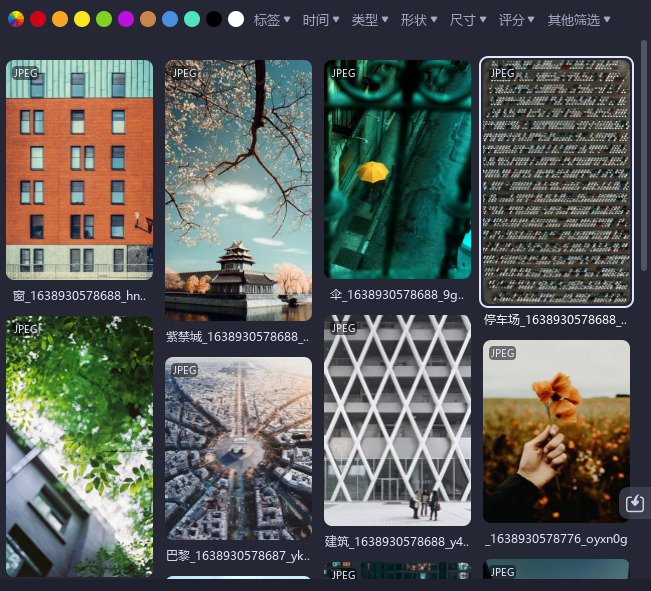The width and height of the screenshot is (651, 591).
Task: Open the 评分 filter dropdown
Action: pyautogui.click(x=516, y=20)
